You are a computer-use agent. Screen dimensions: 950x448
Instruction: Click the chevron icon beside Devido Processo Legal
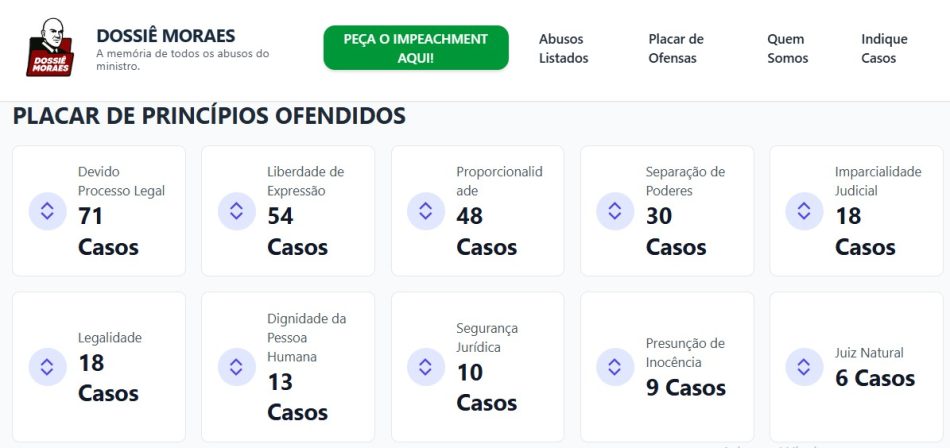click(47, 211)
